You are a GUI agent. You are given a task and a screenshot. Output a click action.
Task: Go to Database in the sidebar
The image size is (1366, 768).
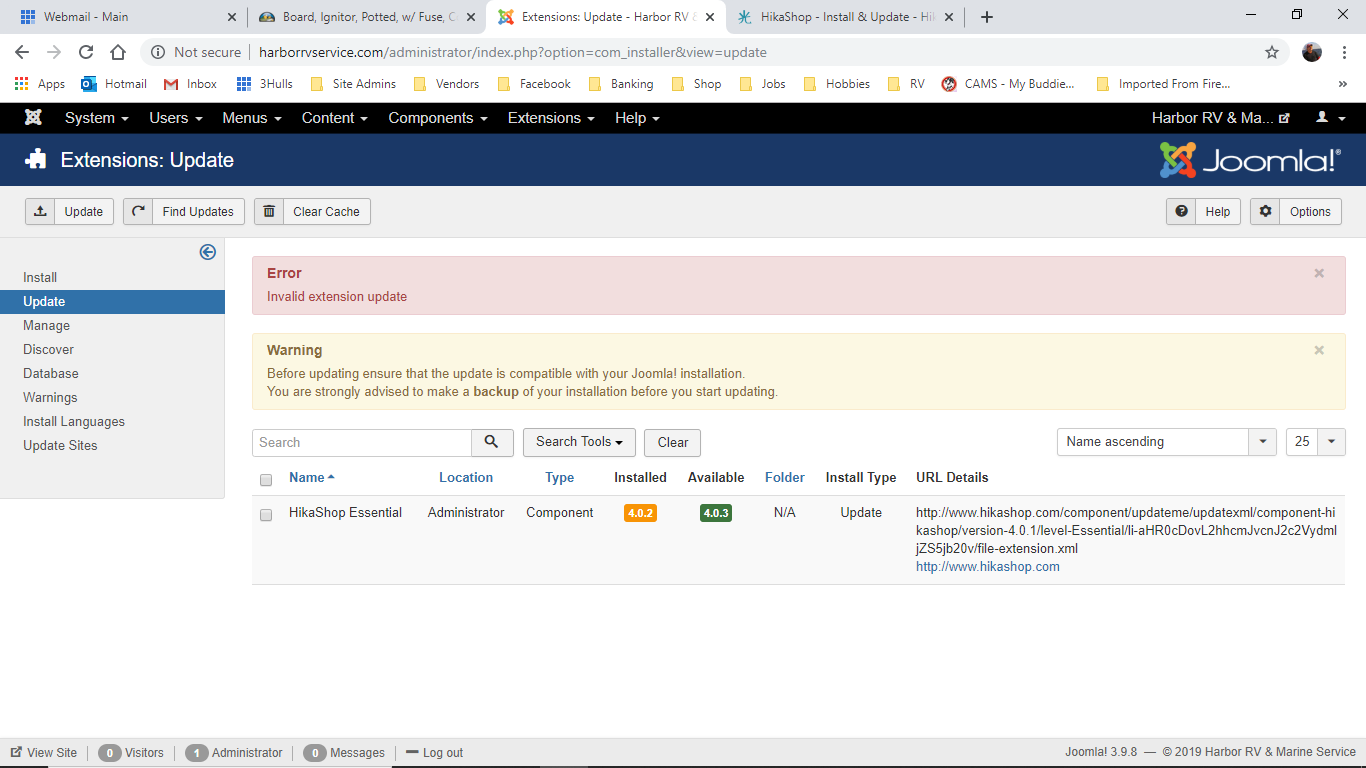point(51,373)
